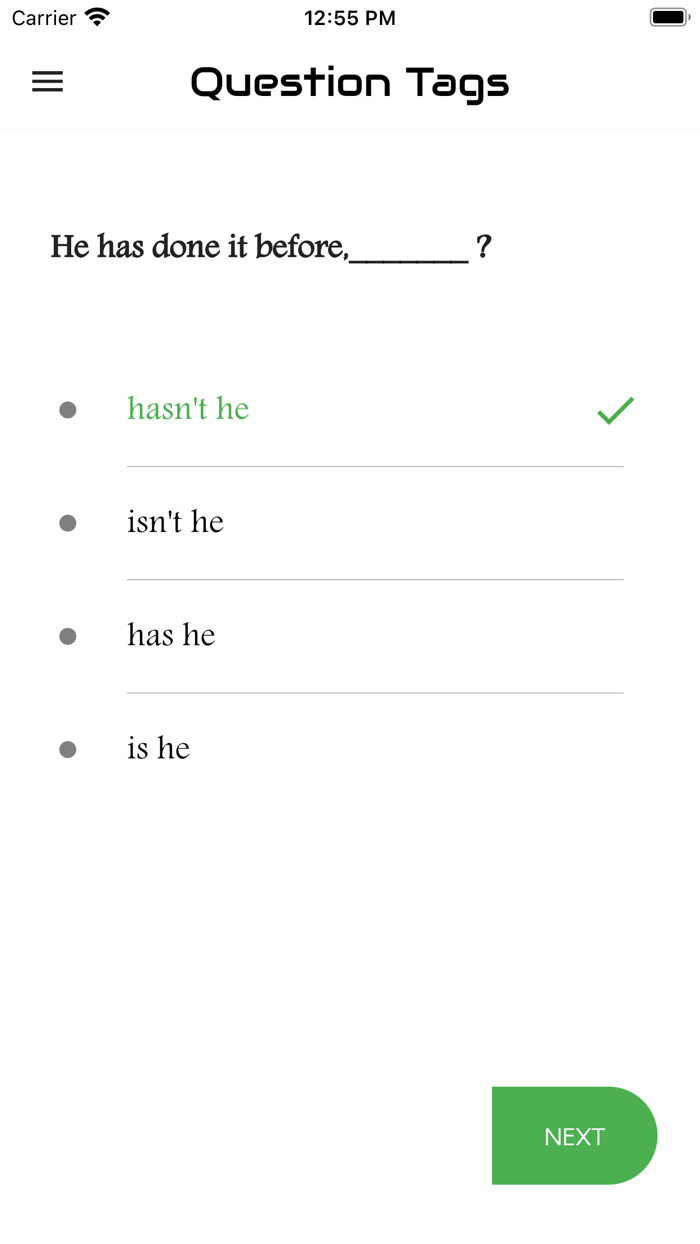
Task: Tap the Question Tags title bar
Action: 350,83
